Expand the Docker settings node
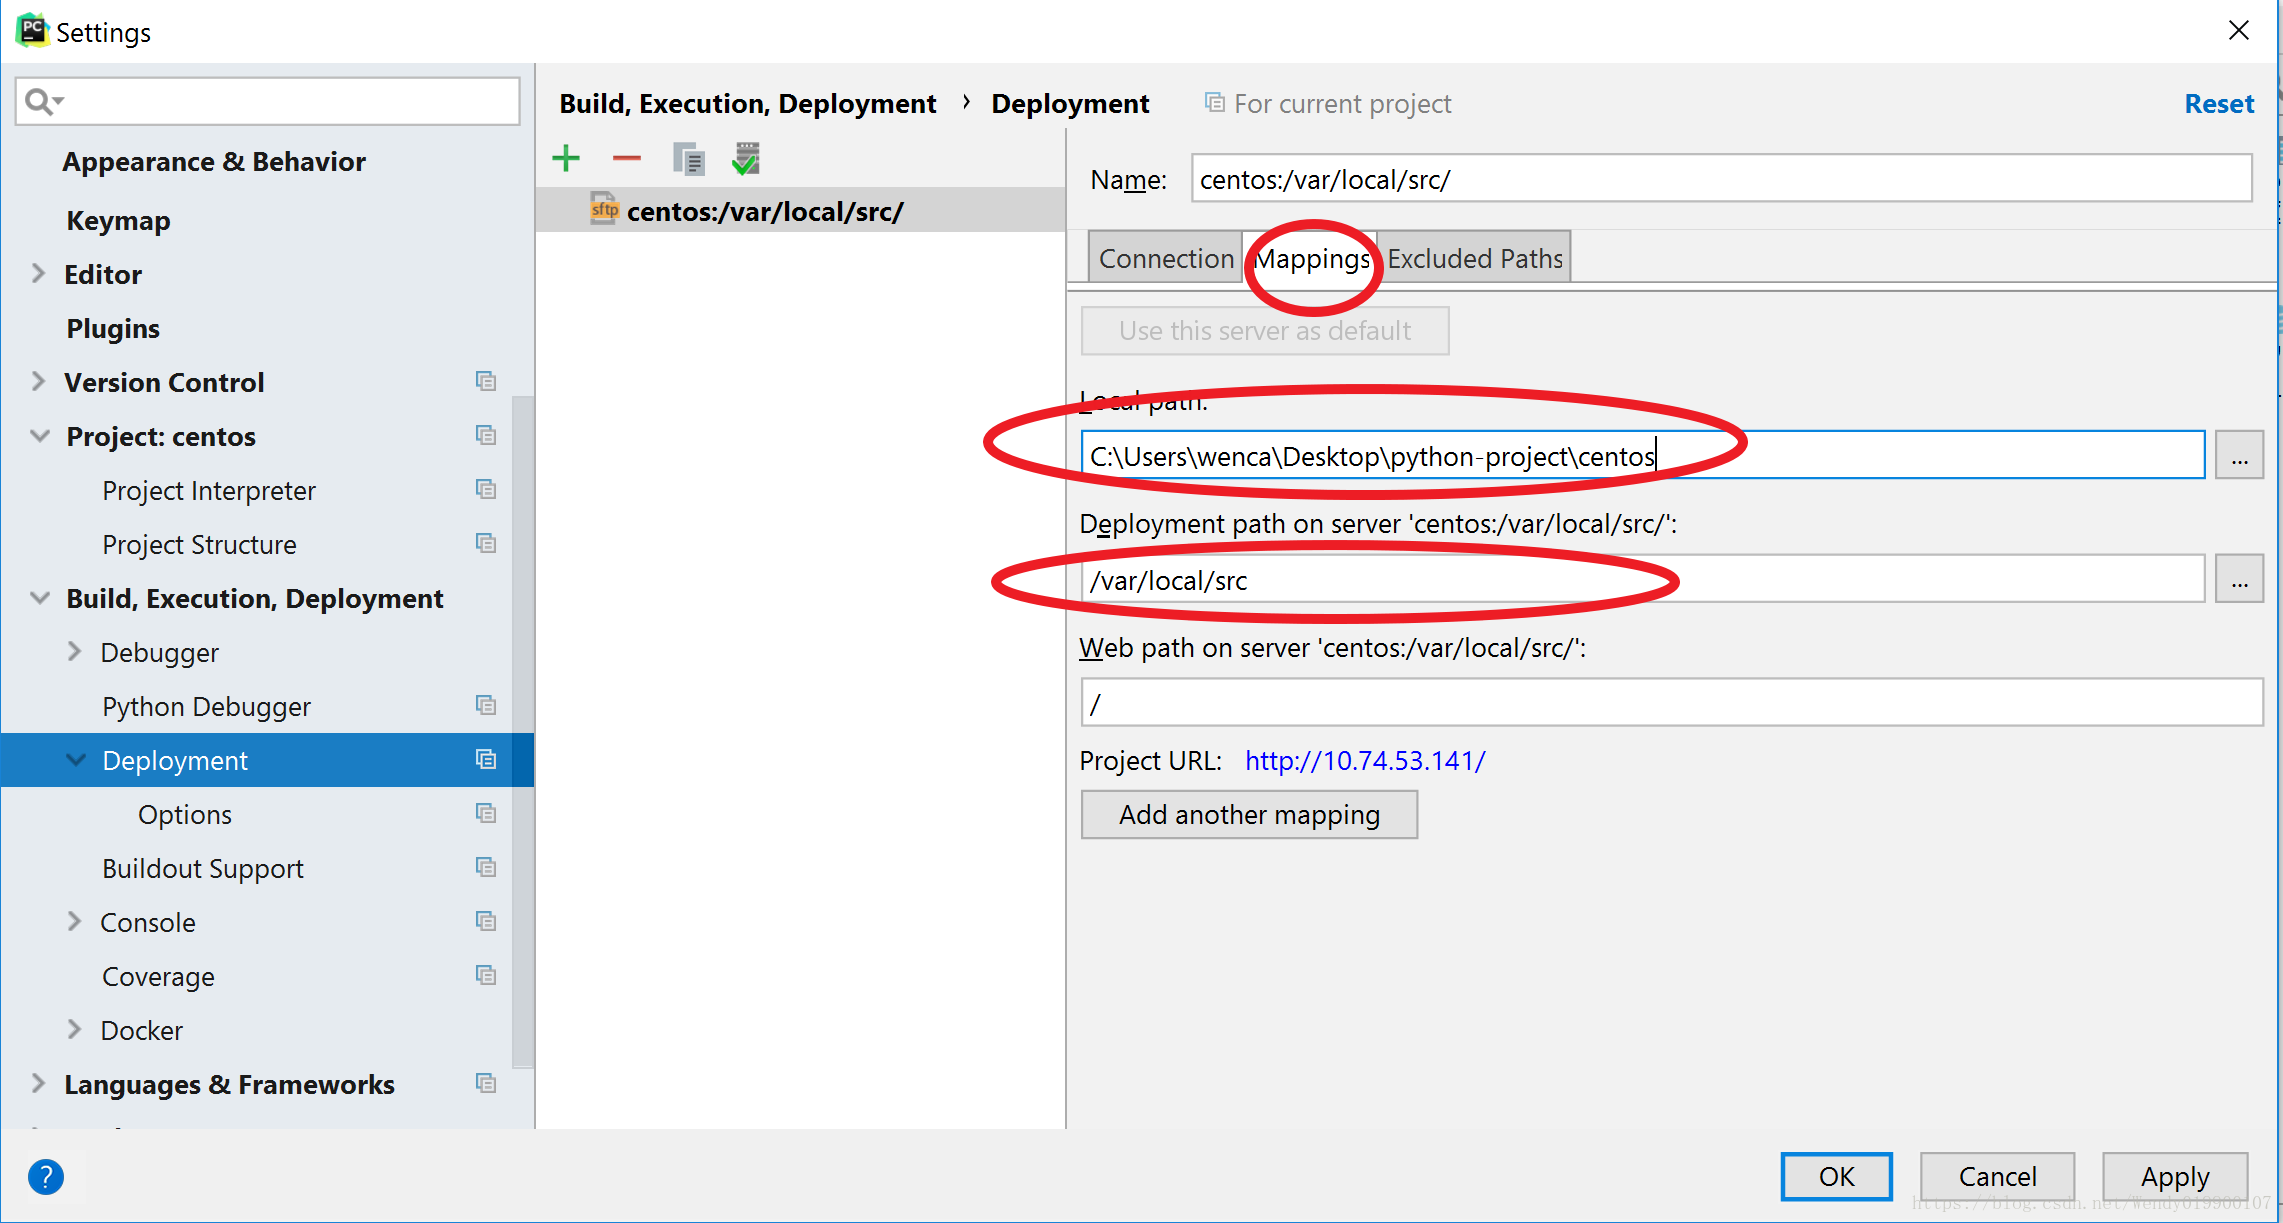 click(x=74, y=1030)
